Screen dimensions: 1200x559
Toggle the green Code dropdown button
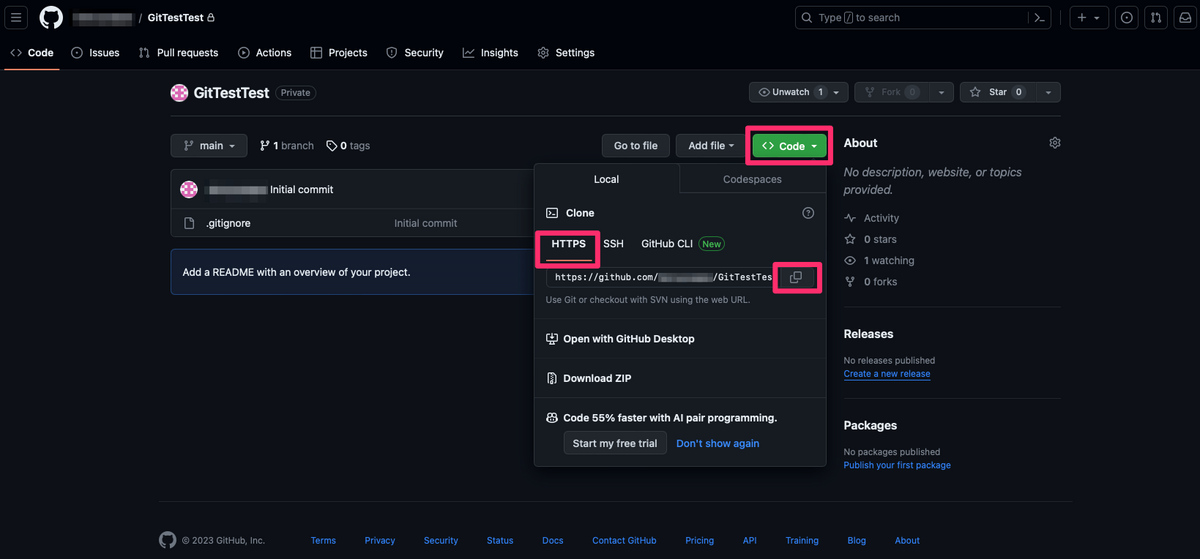pyautogui.click(x=790, y=146)
